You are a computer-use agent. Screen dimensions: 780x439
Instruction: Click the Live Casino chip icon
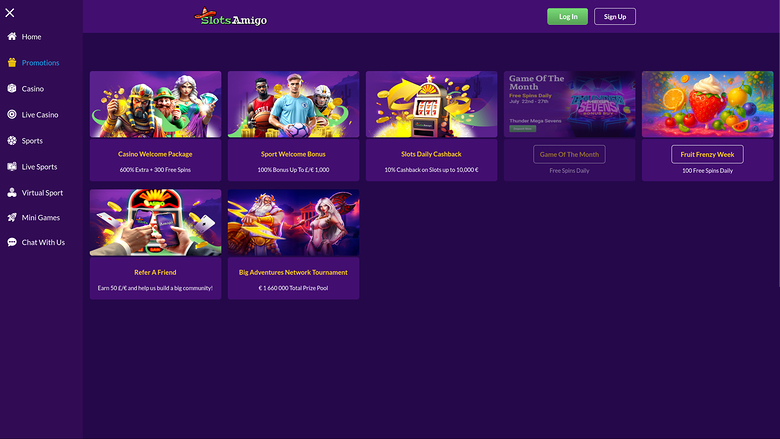tap(12, 114)
